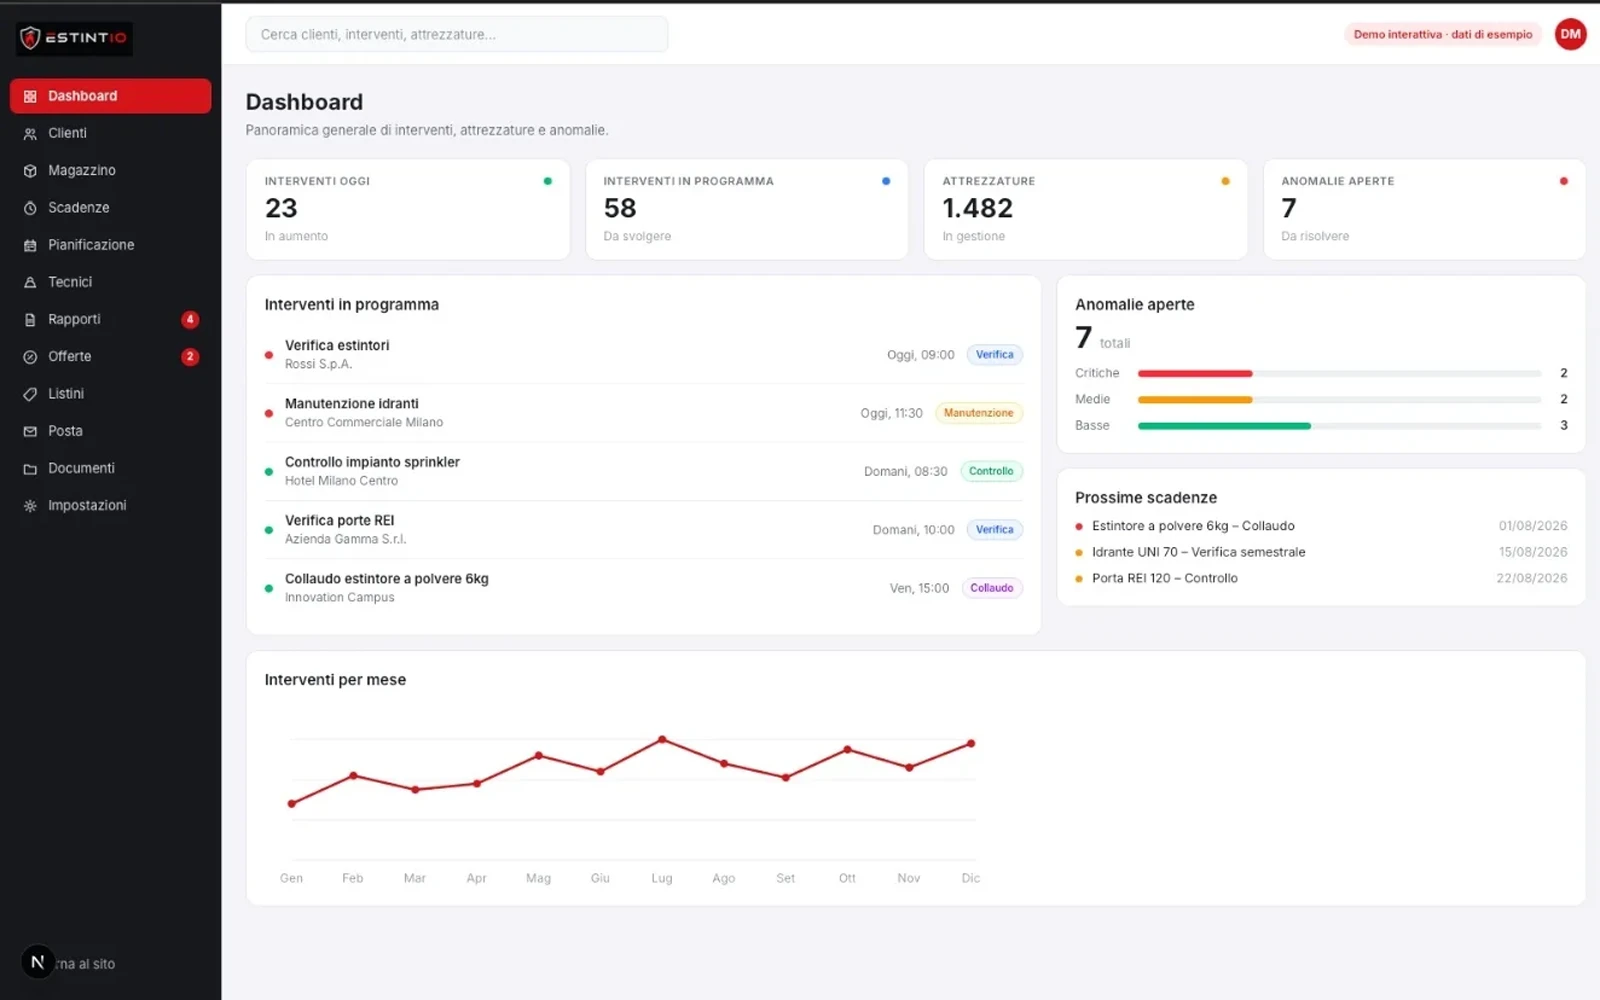Go to the Offerte section
This screenshot has height=1000, width=1600.
111,357
